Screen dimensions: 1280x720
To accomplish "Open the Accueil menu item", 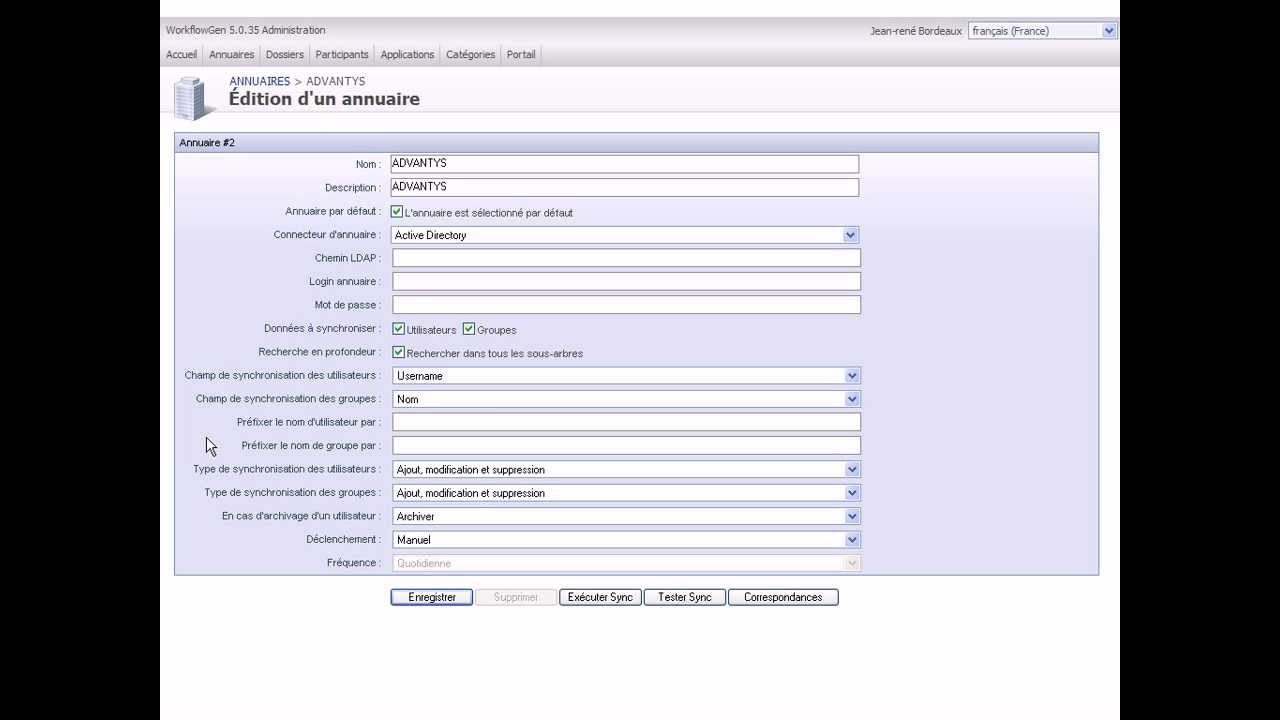I will pyautogui.click(x=181, y=55).
